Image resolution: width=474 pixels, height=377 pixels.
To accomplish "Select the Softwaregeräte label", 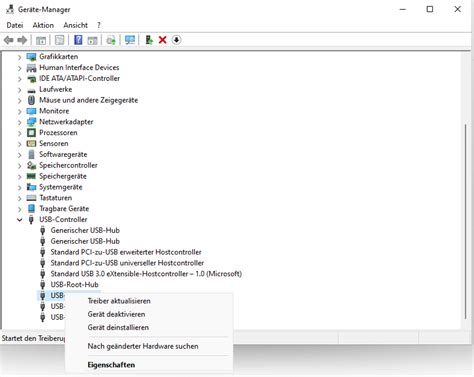I will (x=63, y=154).
